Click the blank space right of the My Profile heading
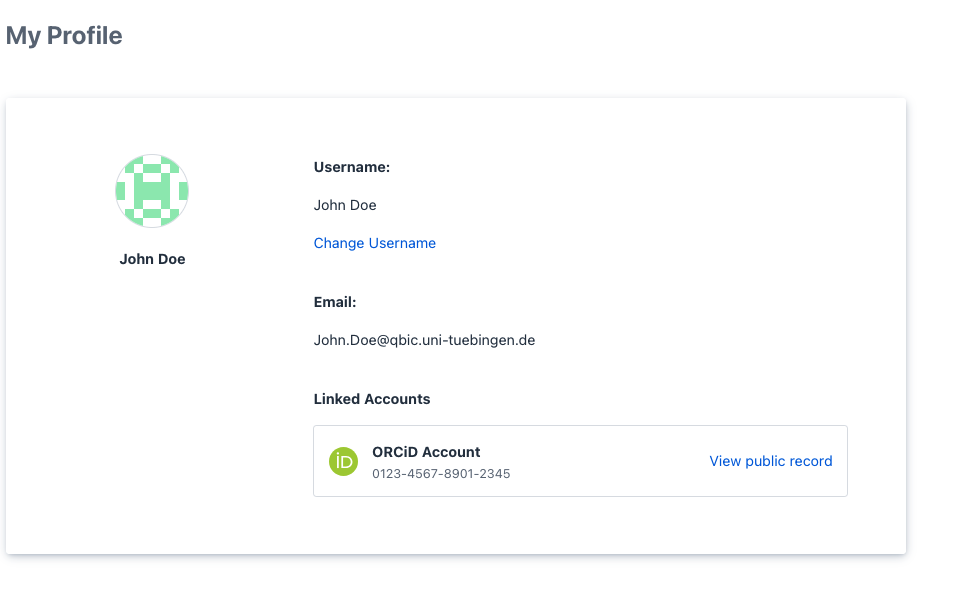 (x=500, y=36)
